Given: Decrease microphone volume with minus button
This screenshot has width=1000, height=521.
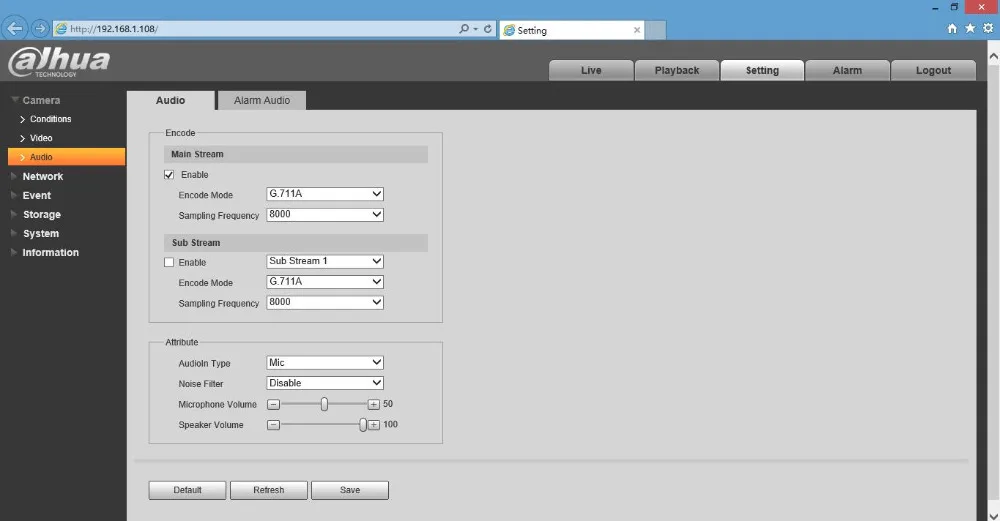Looking at the screenshot, I should [273, 404].
